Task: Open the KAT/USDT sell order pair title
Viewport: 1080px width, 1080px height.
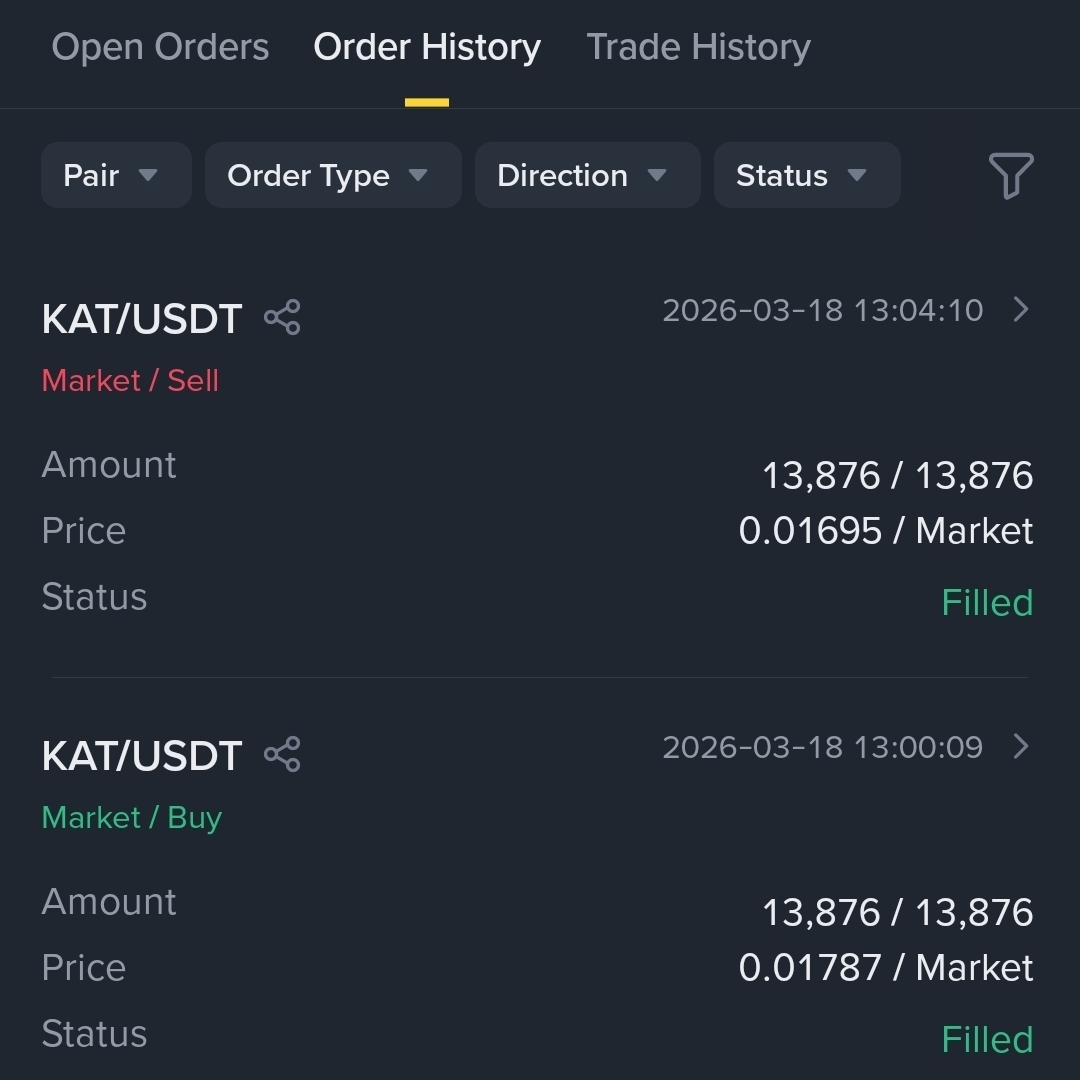Action: pyautogui.click(x=142, y=319)
